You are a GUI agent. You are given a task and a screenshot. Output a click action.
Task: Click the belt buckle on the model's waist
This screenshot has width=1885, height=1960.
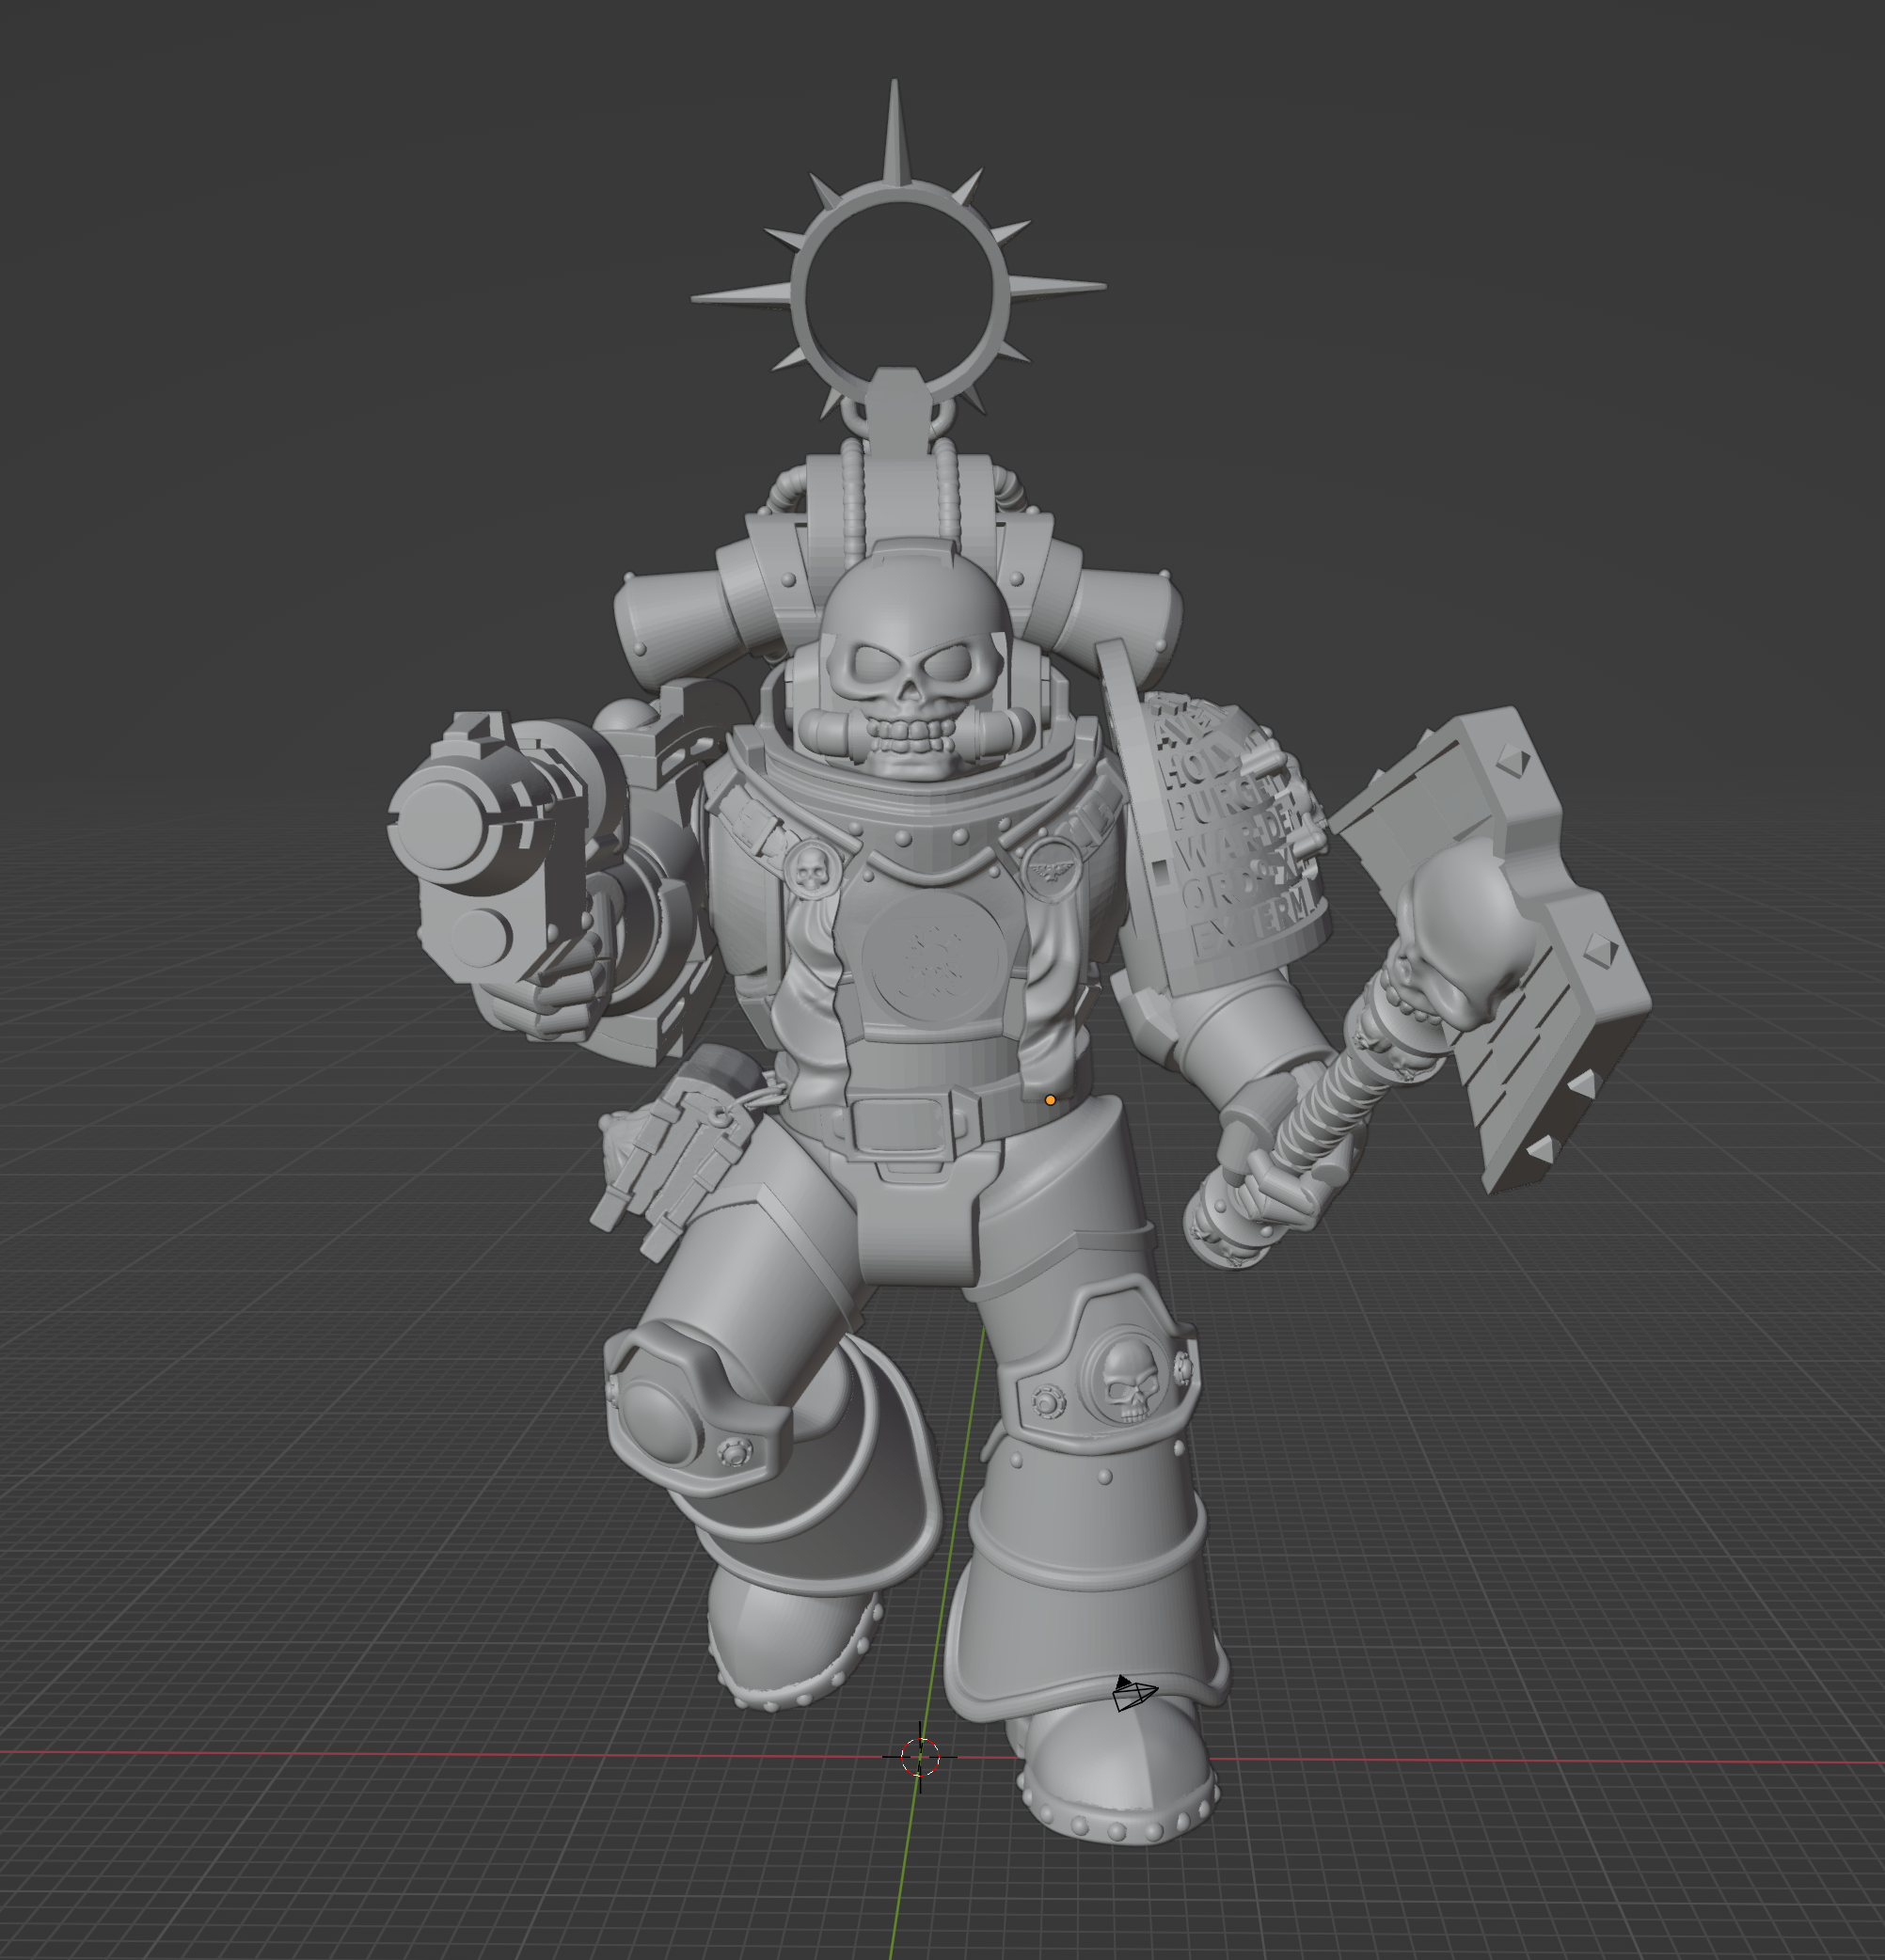tap(899, 1126)
